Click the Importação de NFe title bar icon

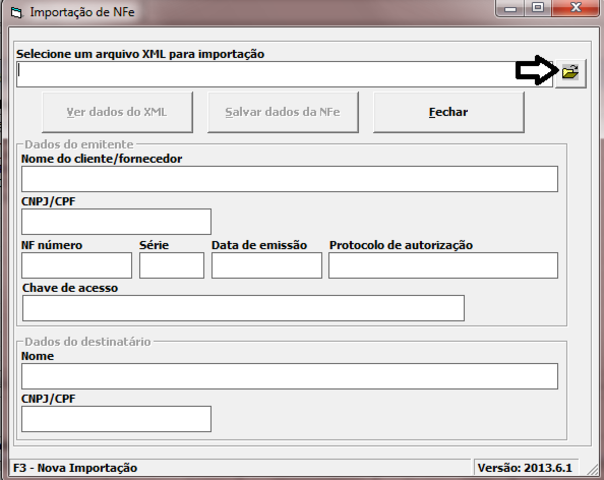point(15,12)
